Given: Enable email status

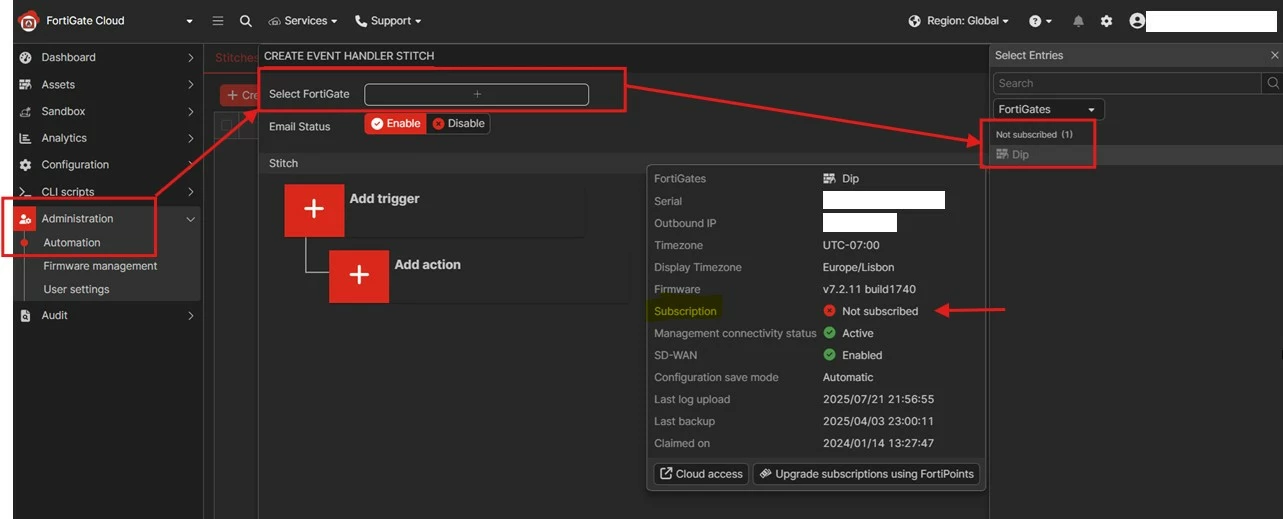Looking at the screenshot, I should (396, 124).
